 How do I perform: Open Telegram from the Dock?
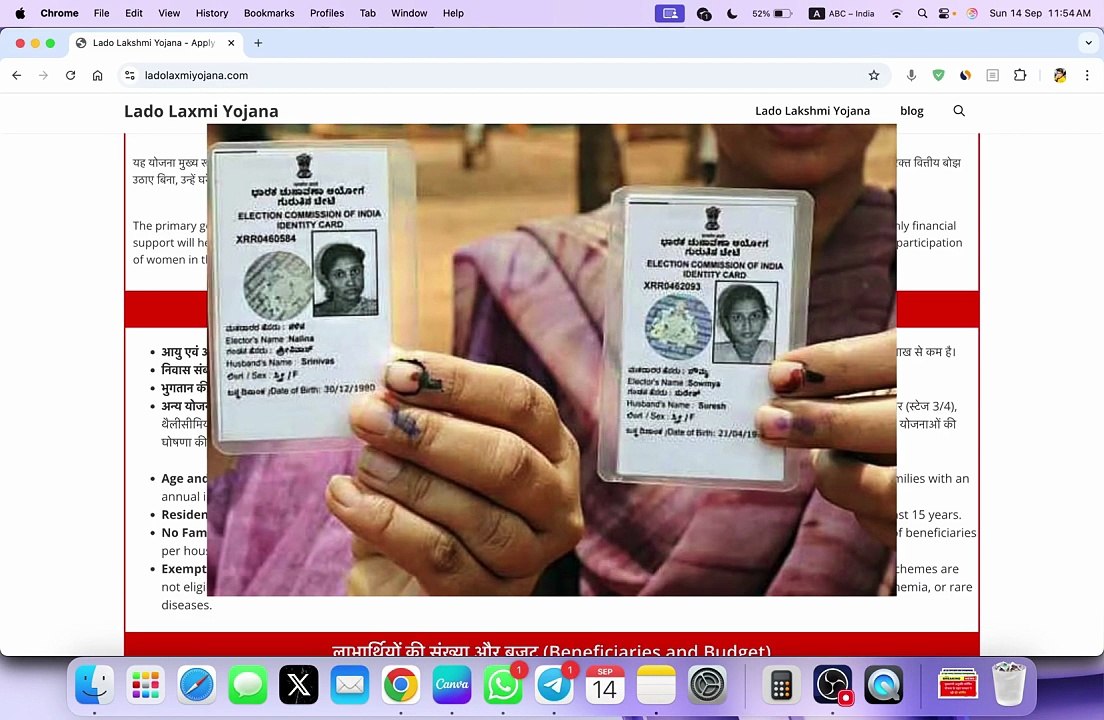pyautogui.click(x=554, y=684)
